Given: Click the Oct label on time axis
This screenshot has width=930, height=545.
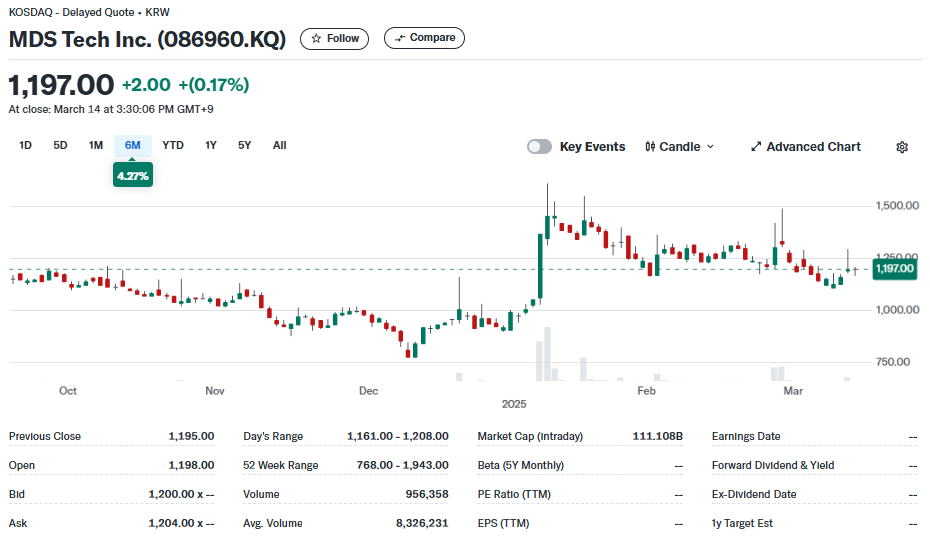Looking at the screenshot, I should (68, 391).
